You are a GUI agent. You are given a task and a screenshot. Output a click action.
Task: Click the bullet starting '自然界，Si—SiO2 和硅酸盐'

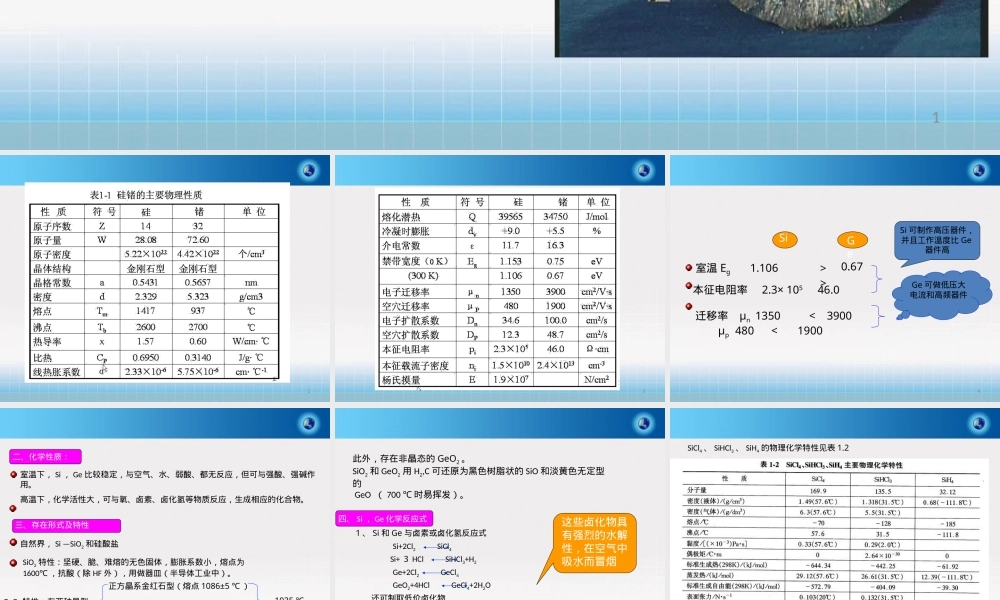tap(69, 544)
